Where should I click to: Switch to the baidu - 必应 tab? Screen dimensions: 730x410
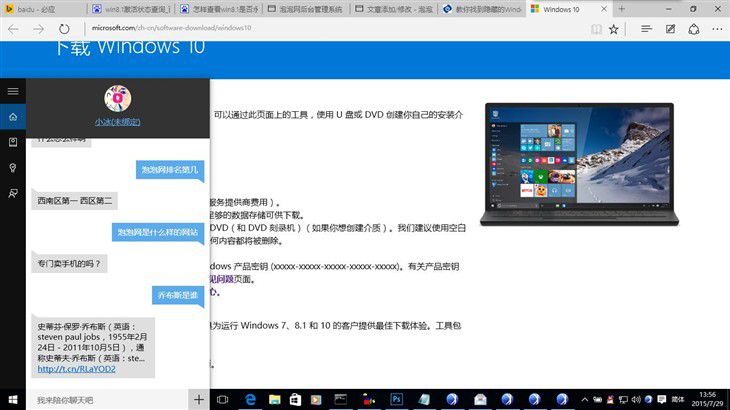pos(43,9)
